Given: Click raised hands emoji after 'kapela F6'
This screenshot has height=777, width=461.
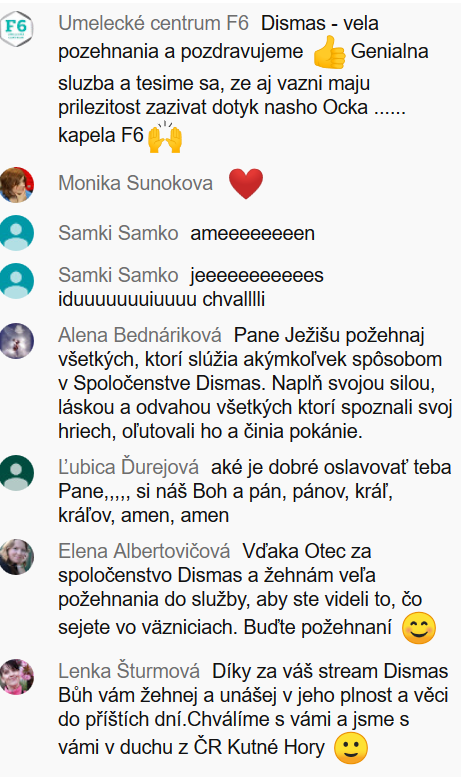Looking at the screenshot, I should 165,136.
